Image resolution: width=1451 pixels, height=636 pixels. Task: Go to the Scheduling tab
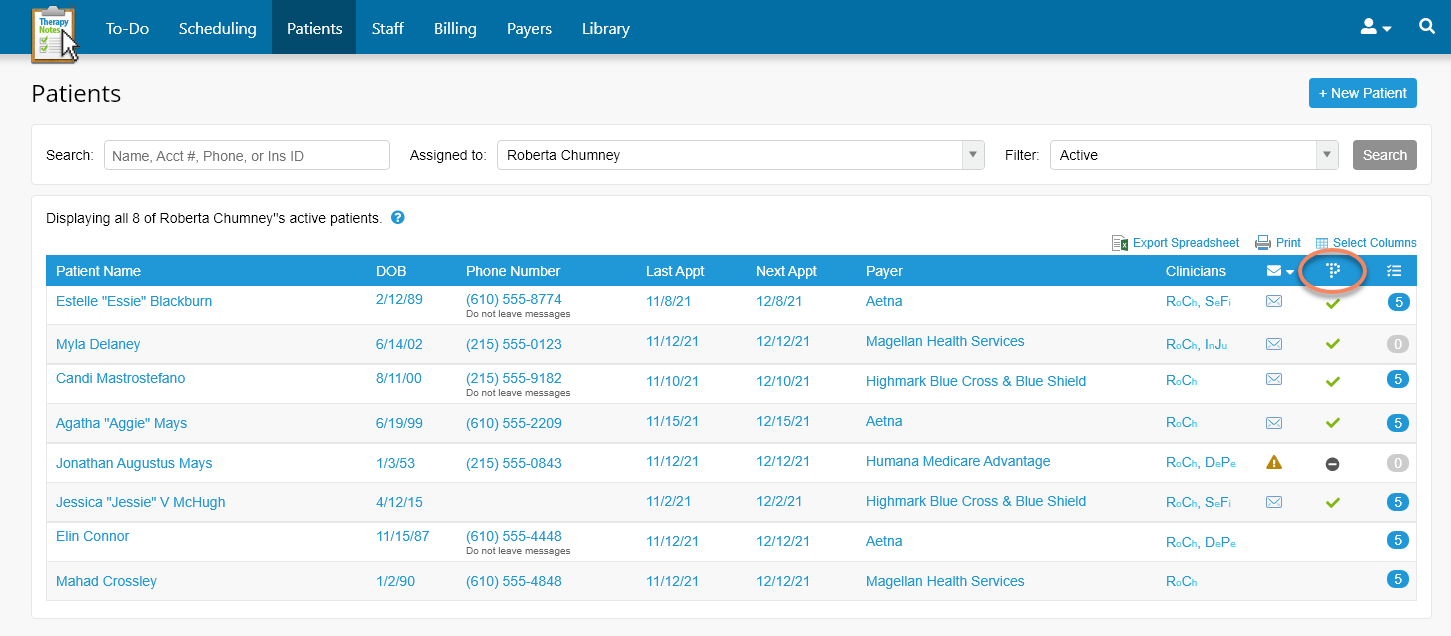[217, 28]
